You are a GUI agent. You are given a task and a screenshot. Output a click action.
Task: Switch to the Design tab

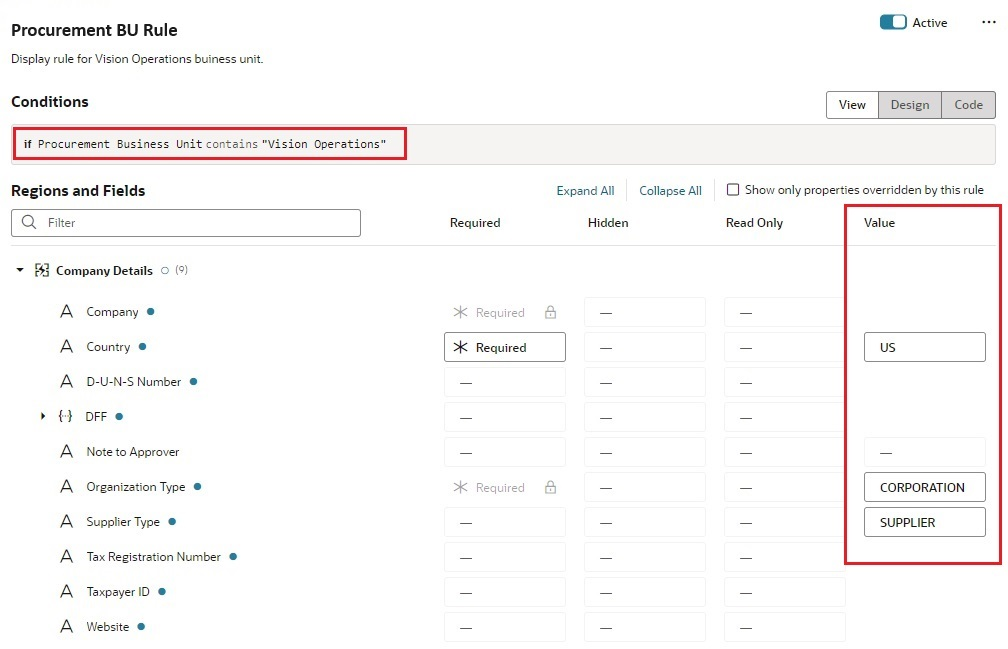click(x=910, y=105)
